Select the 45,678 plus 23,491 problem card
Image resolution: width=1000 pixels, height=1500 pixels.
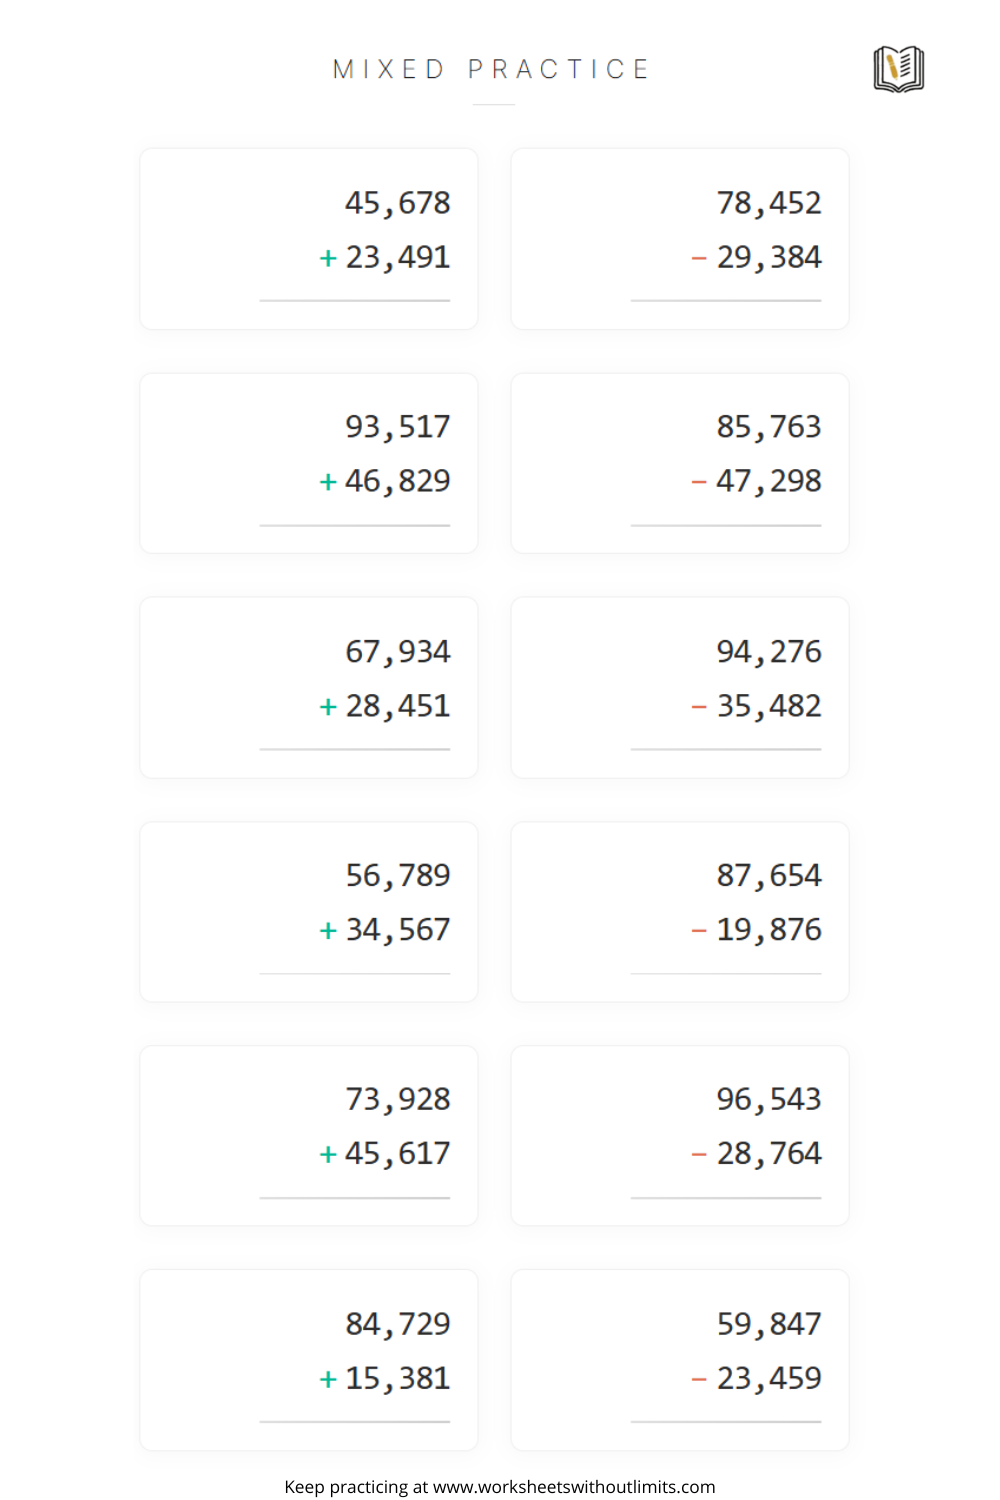click(309, 239)
